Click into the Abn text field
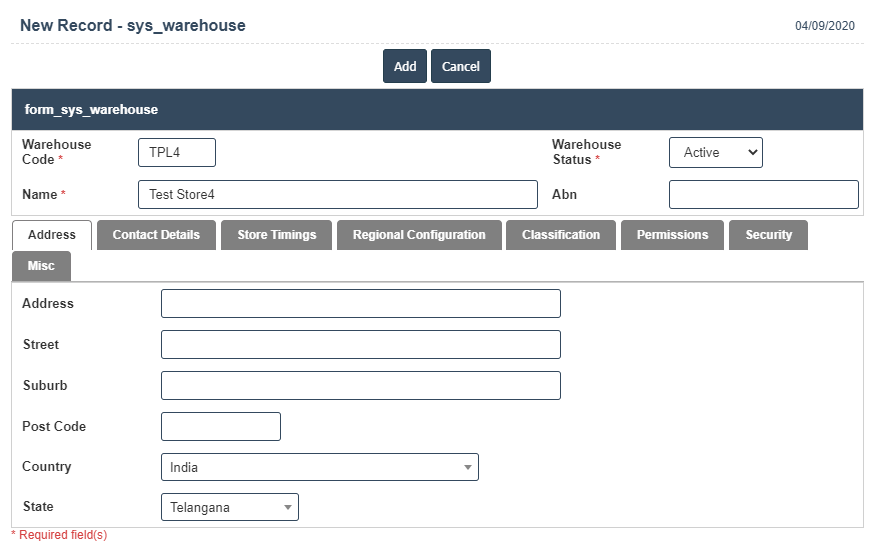The height and width of the screenshot is (550, 880). 763,194
